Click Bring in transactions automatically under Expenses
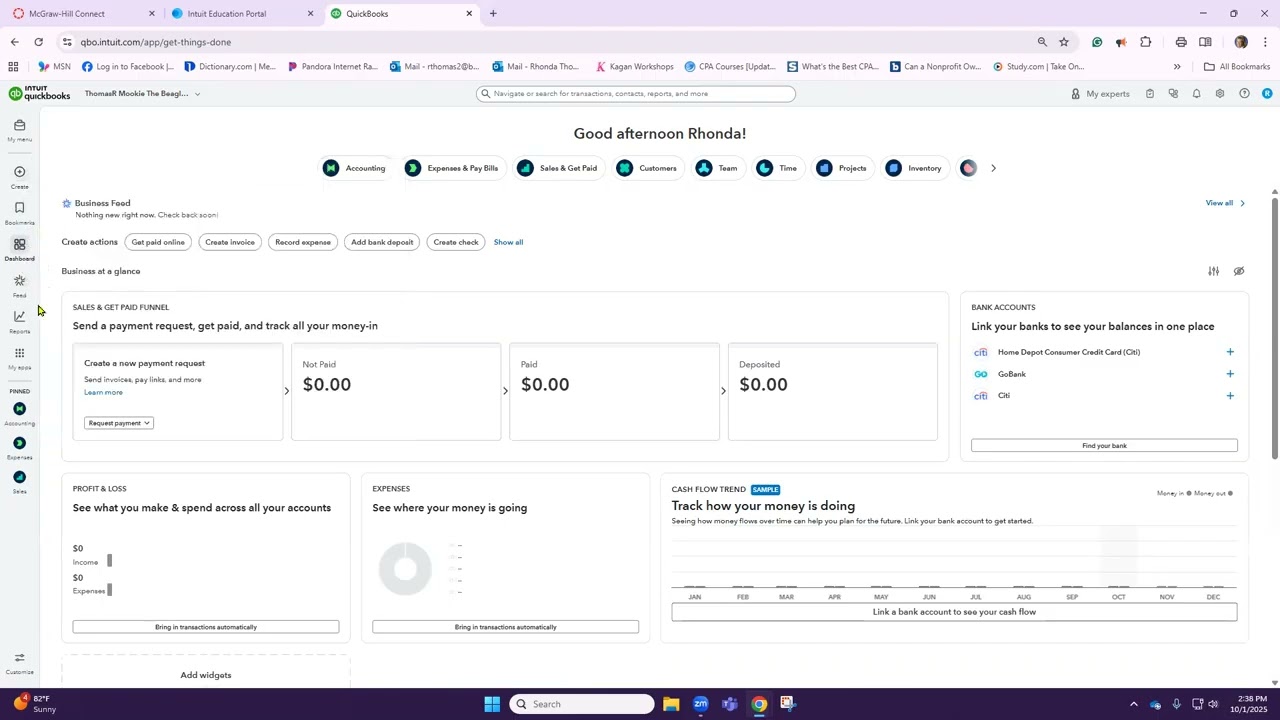The width and height of the screenshot is (1280, 720). pyautogui.click(x=505, y=627)
